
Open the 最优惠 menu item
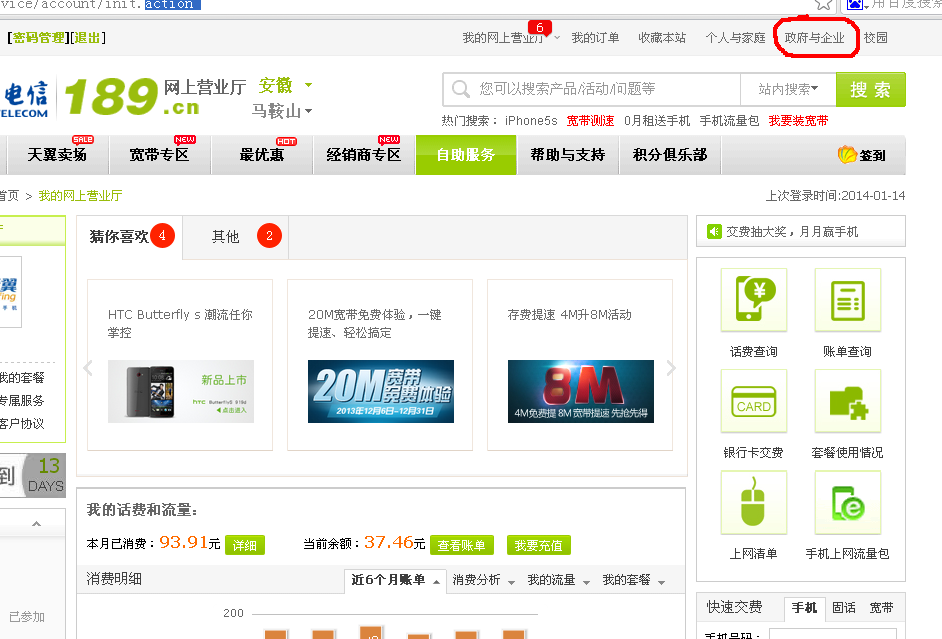[x=262, y=155]
